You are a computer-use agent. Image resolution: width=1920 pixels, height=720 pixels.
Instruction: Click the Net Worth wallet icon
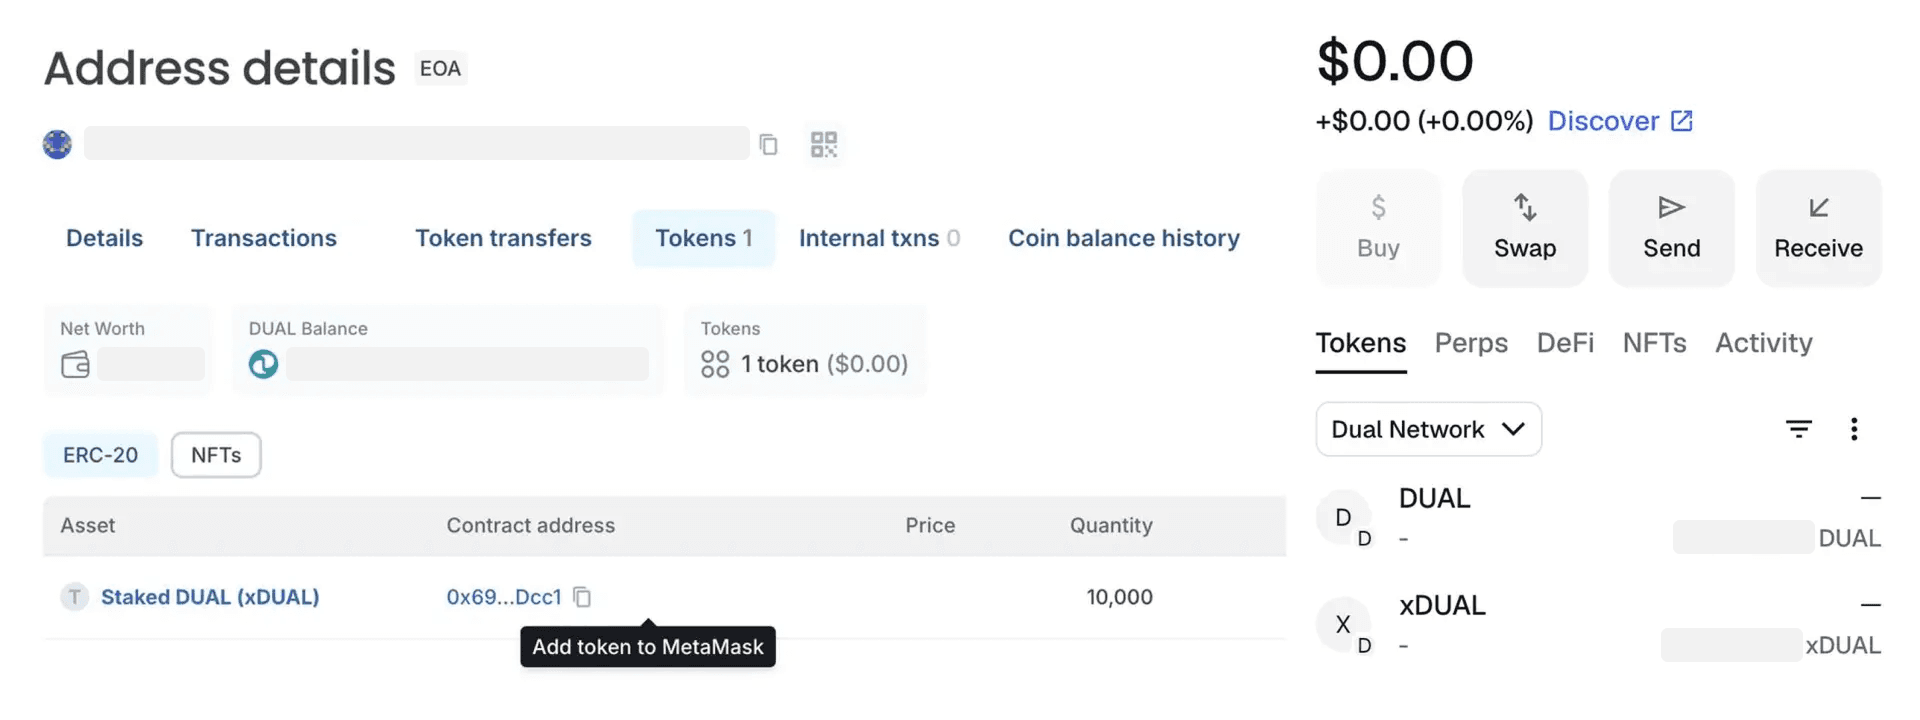tap(75, 364)
